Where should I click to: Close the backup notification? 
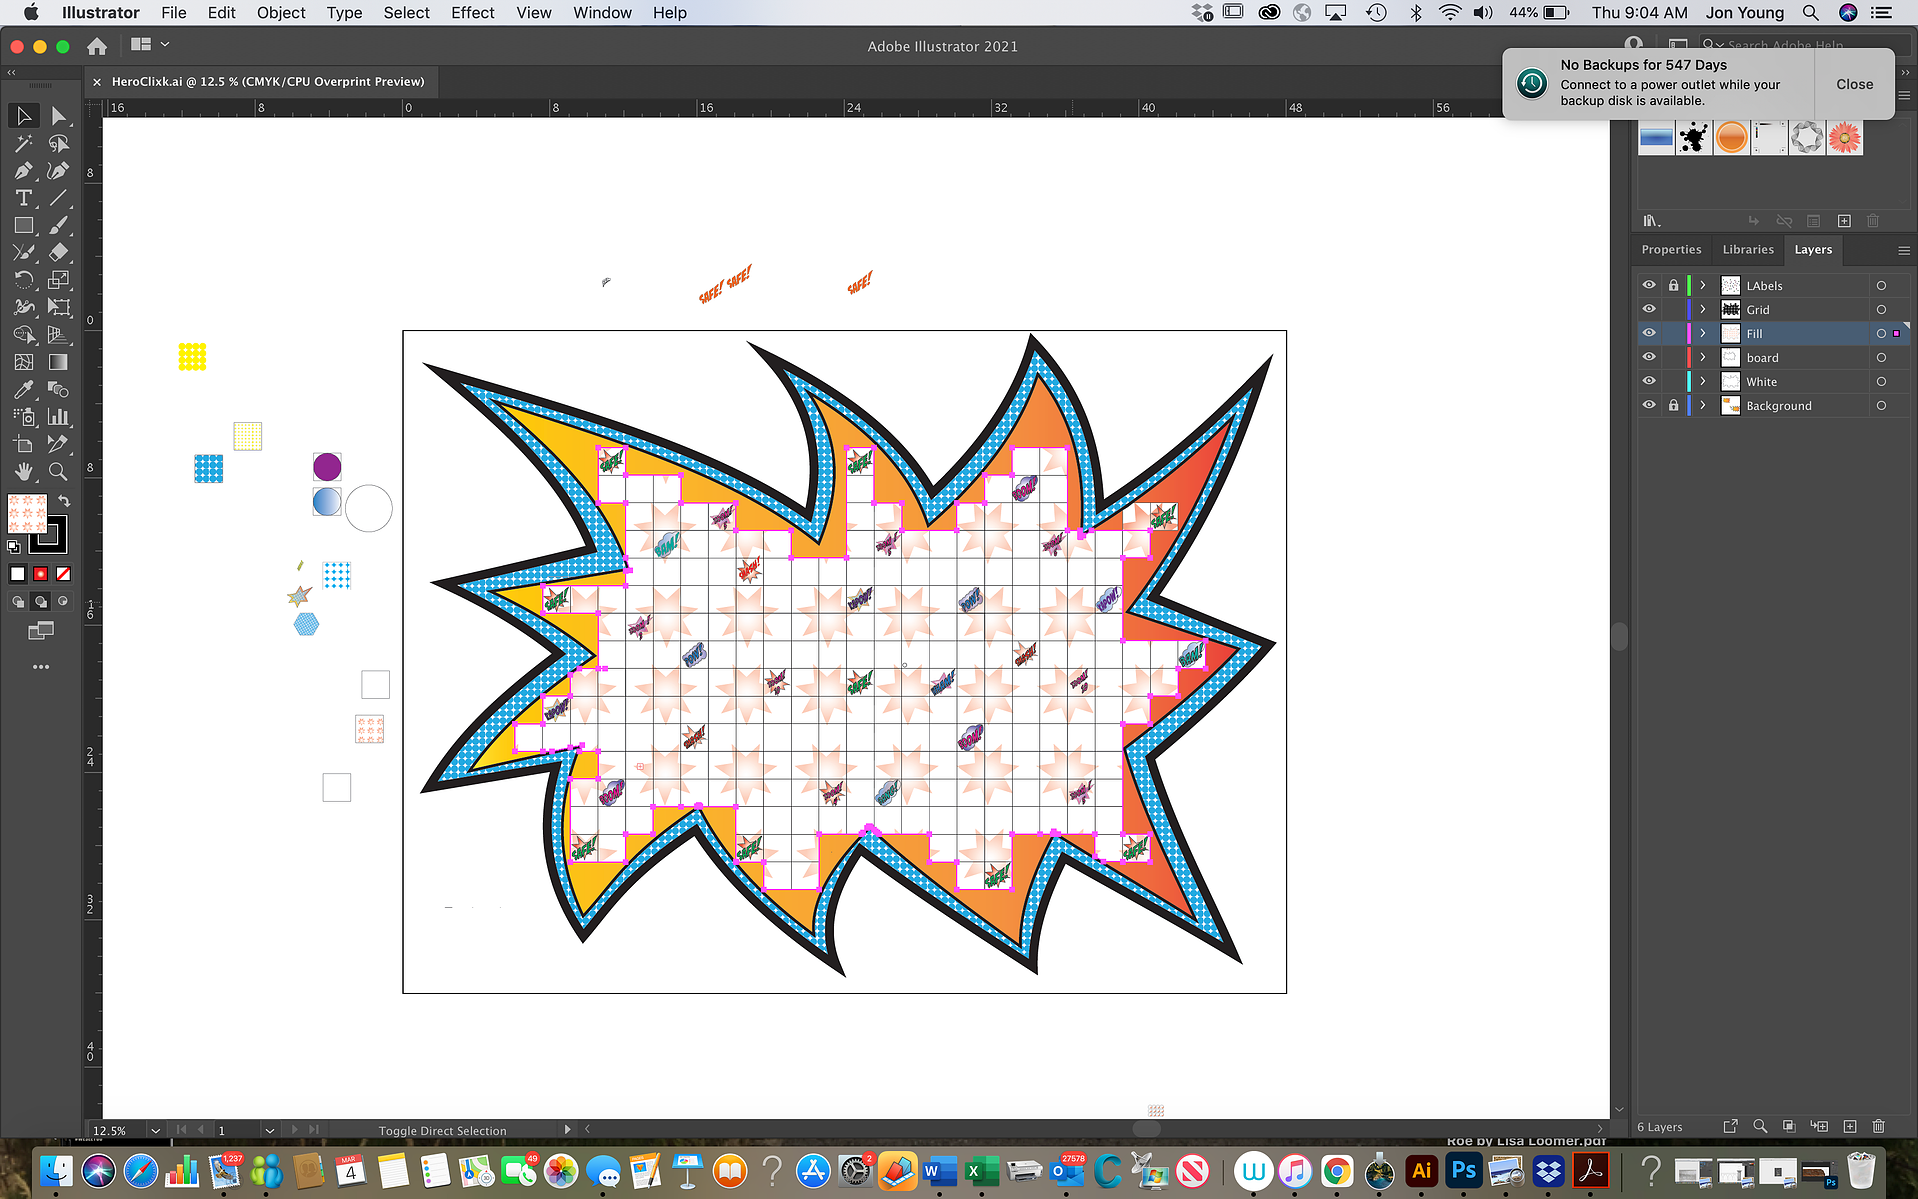[x=1854, y=84]
